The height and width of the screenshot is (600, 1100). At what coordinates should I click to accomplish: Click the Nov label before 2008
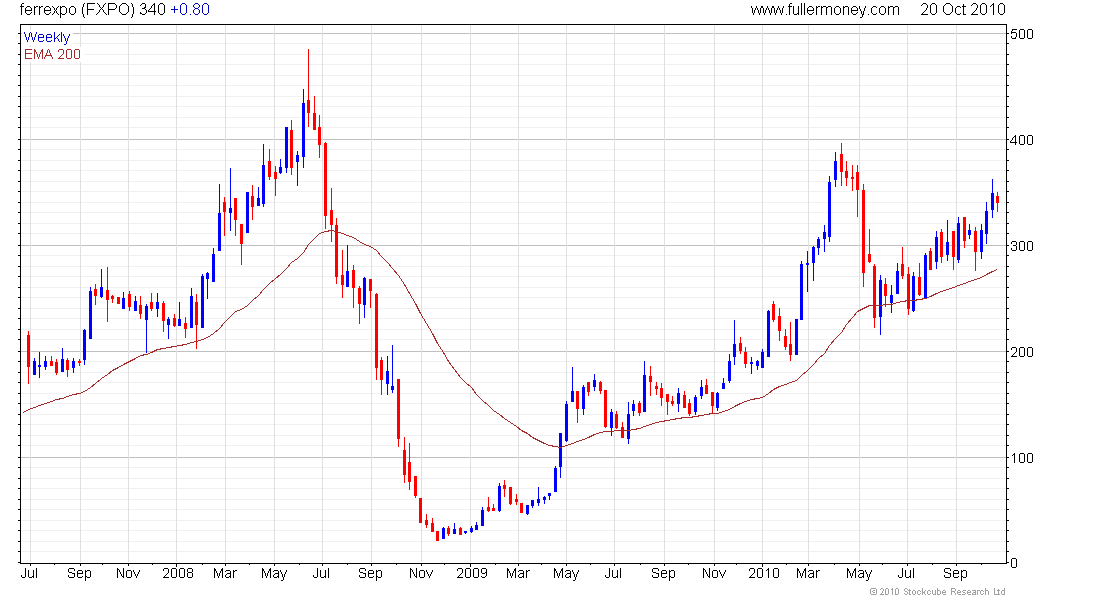click(x=128, y=573)
